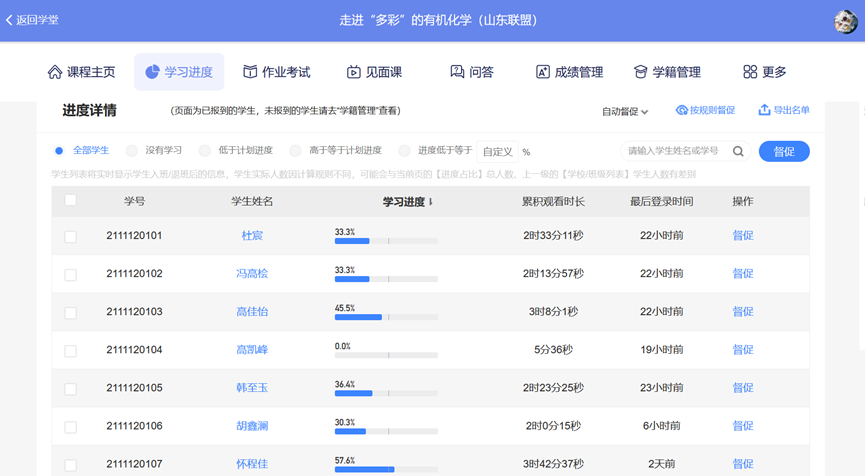The width and height of the screenshot is (865, 476).
Task: Check the box for student 杜宸
Action: tap(70, 237)
